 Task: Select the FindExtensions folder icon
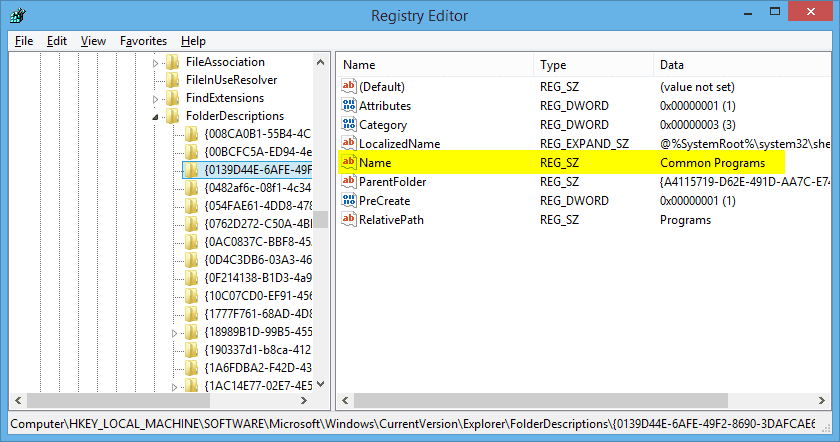click(x=172, y=98)
